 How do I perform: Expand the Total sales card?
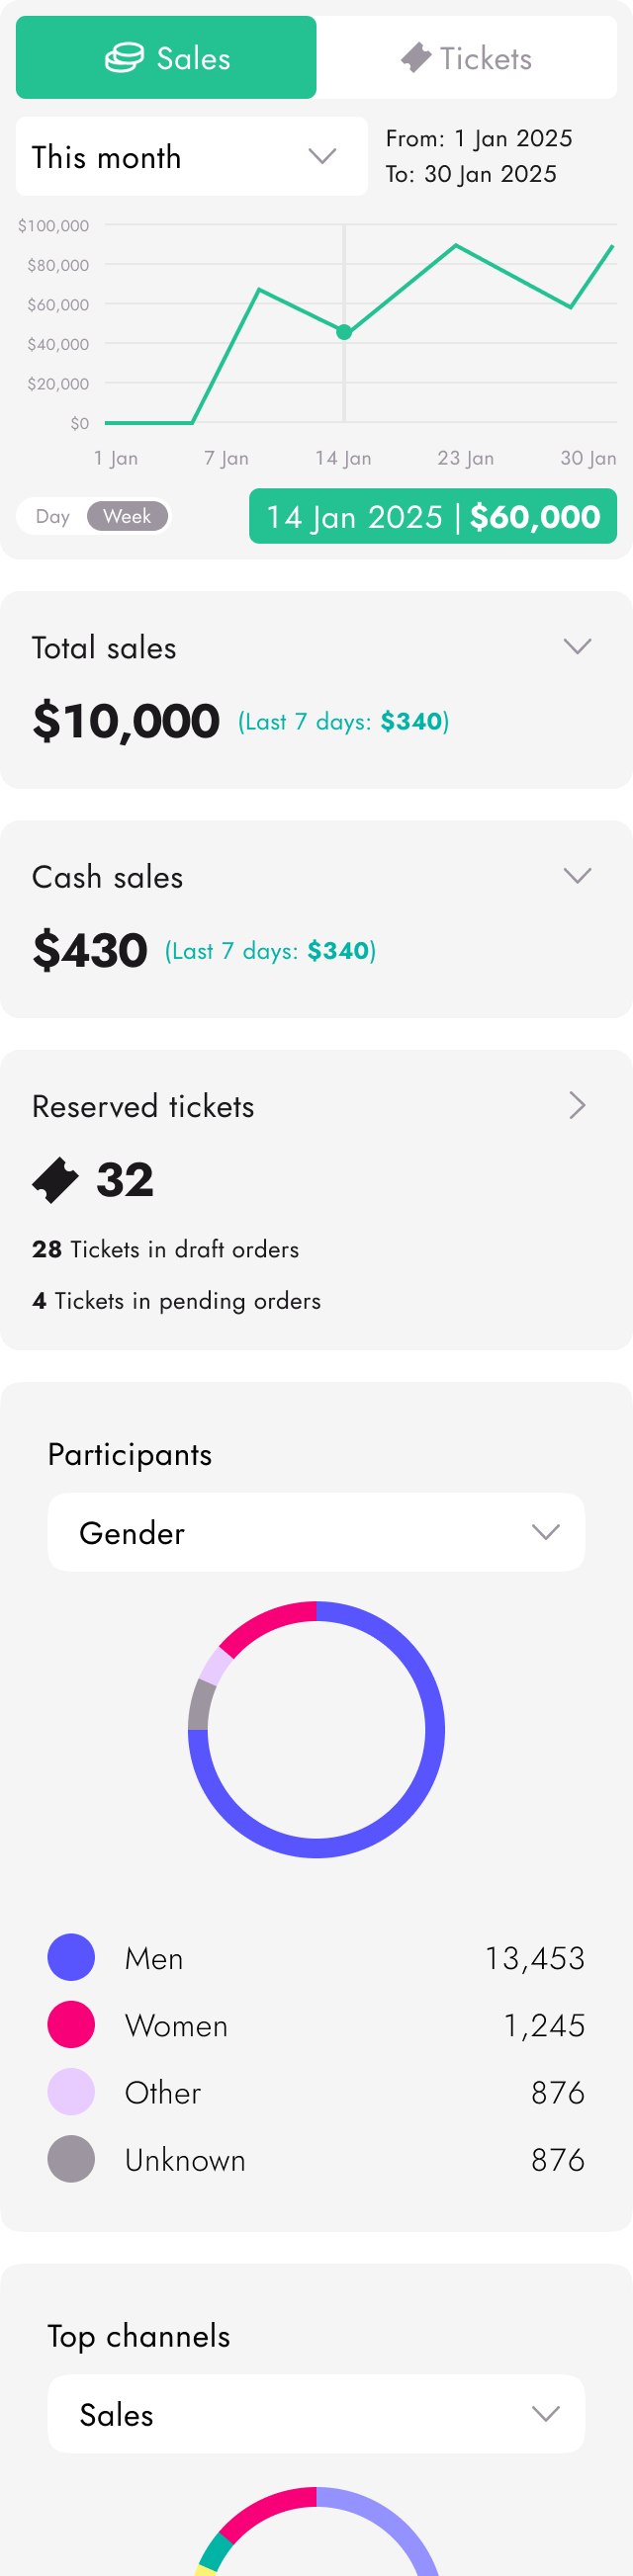click(577, 646)
